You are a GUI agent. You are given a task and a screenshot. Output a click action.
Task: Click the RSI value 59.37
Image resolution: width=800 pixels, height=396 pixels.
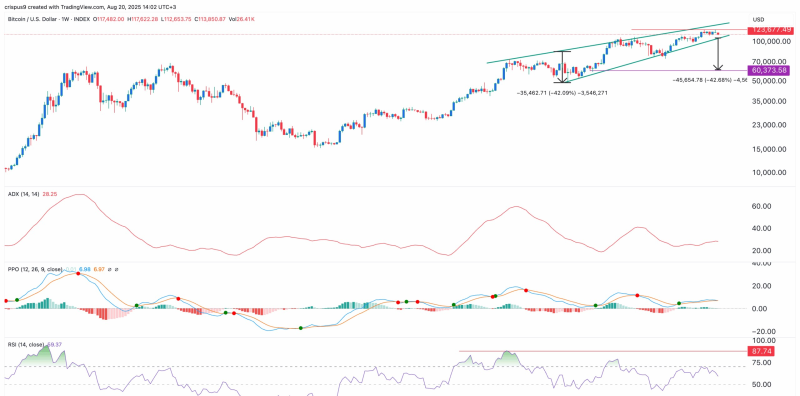54,344
